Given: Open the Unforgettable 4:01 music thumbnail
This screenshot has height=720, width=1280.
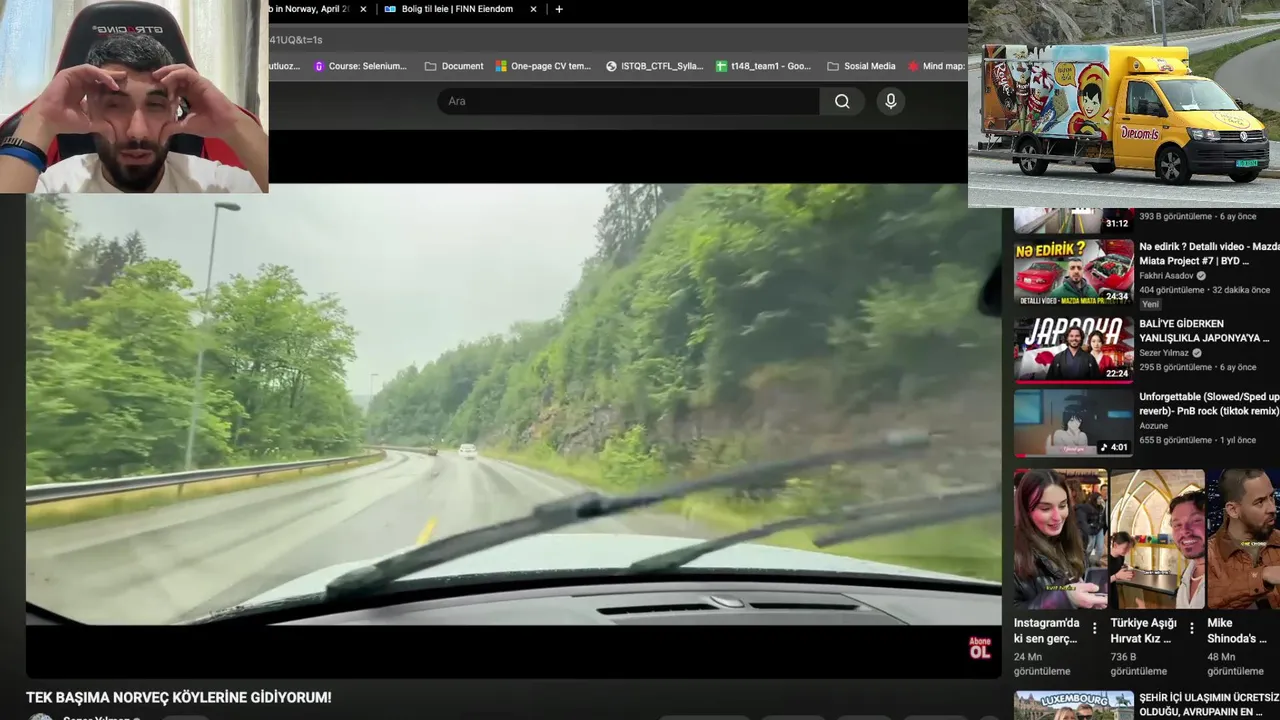Looking at the screenshot, I should [1074, 422].
